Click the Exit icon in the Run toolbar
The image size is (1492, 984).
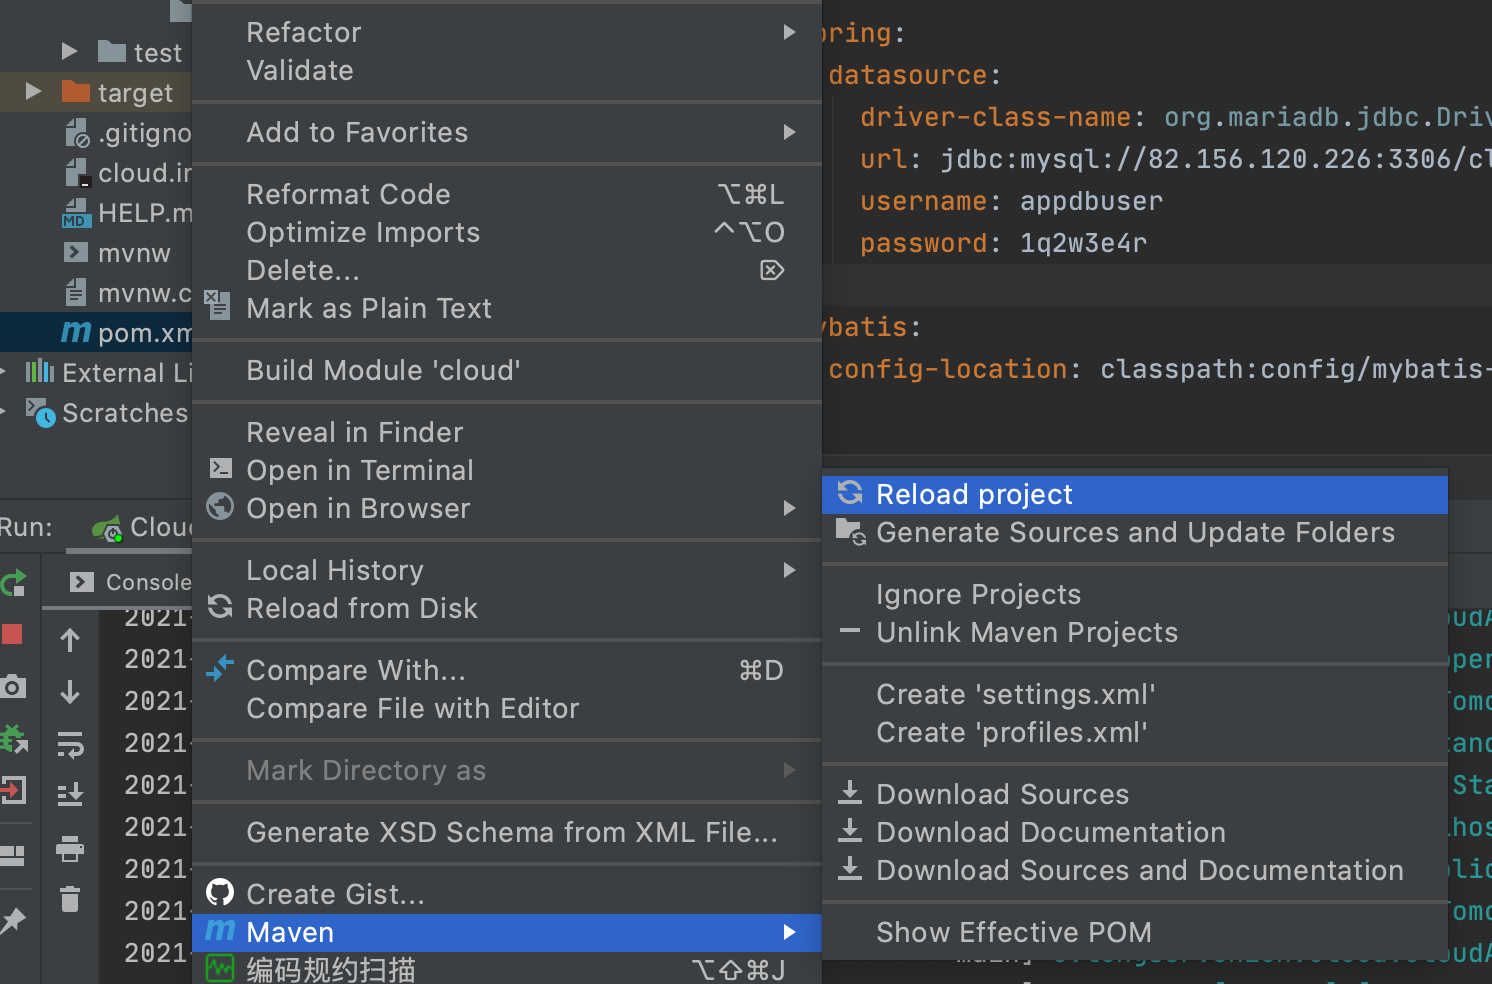click(13, 790)
